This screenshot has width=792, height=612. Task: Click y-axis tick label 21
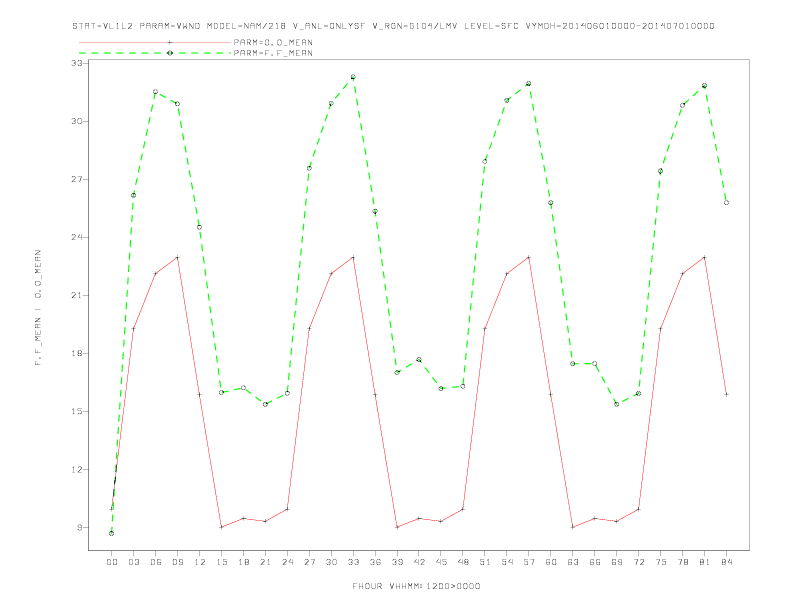[x=79, y=295]
